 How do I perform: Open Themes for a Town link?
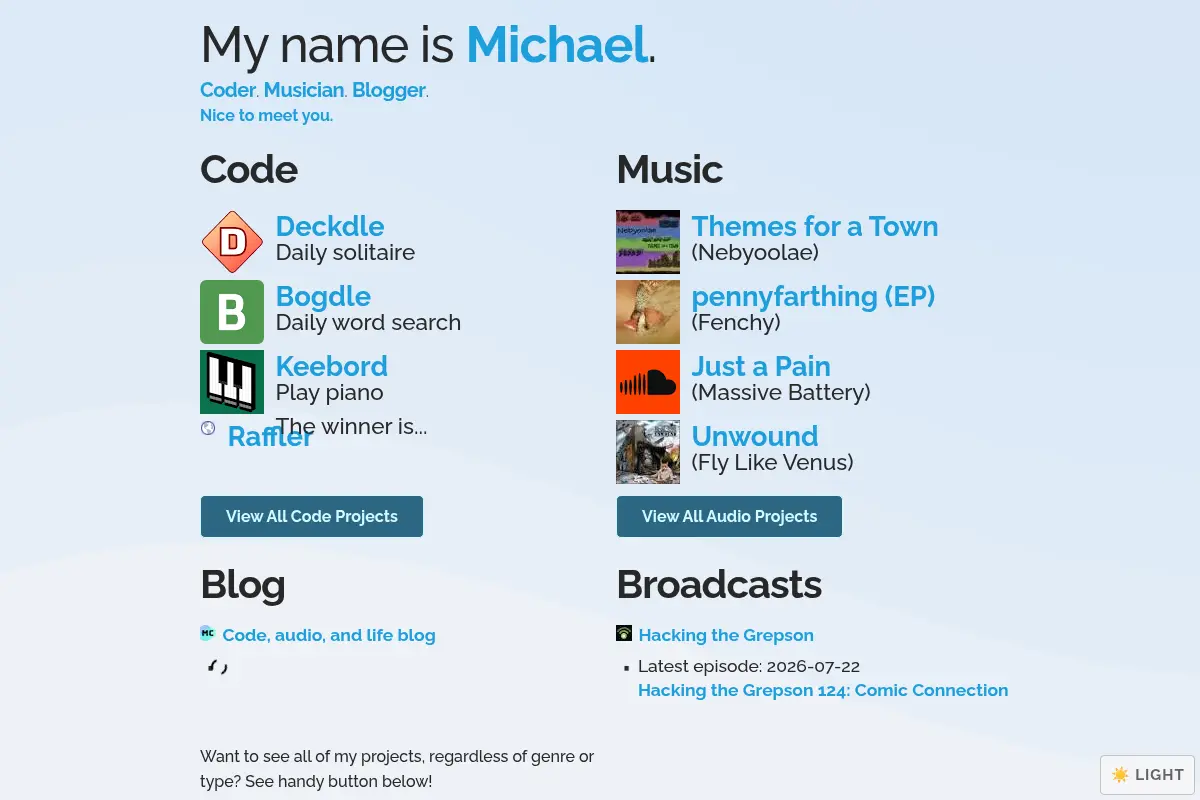[x=815, y=226]
